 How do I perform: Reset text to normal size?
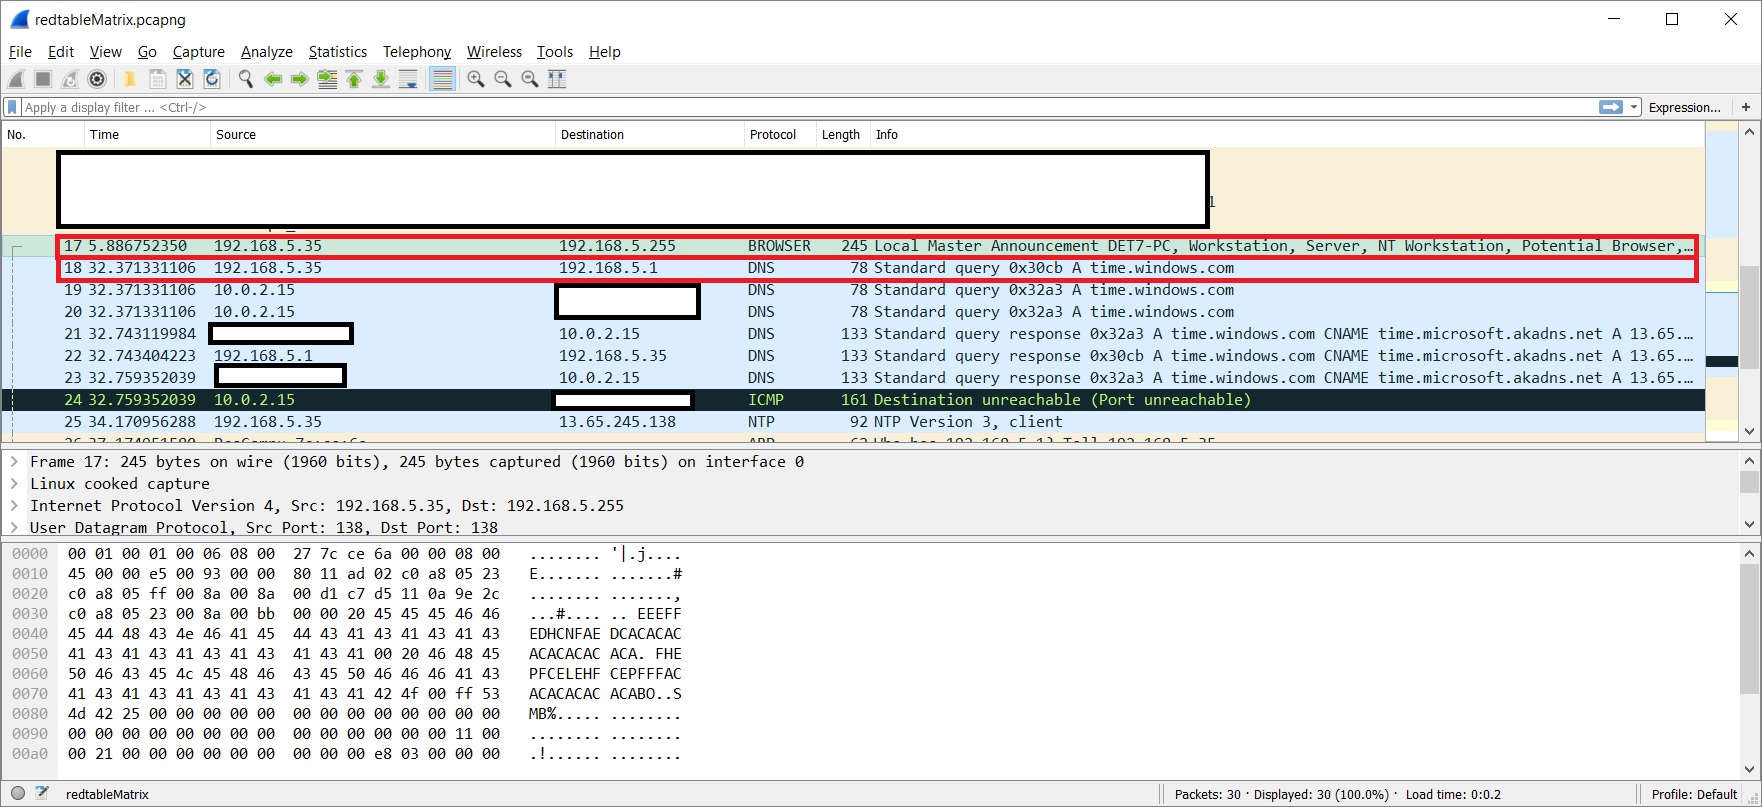point(530,79)
